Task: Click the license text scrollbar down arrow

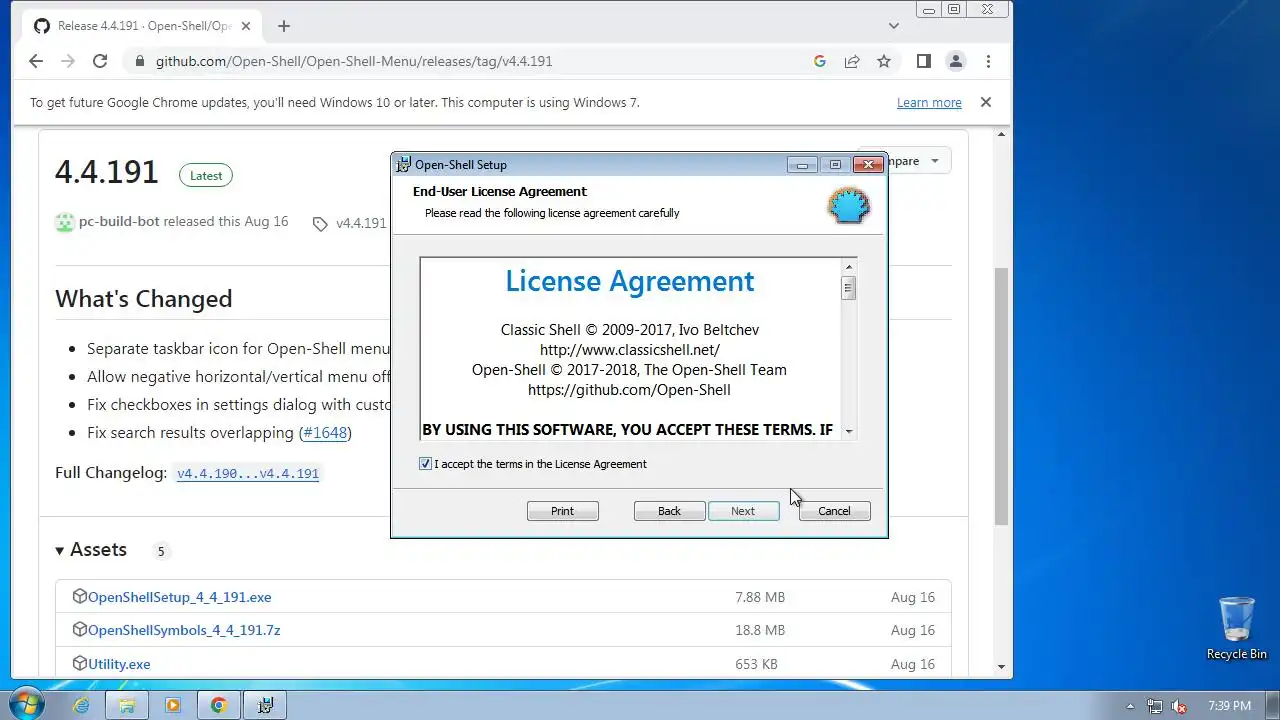Action: tap(848, 431)
